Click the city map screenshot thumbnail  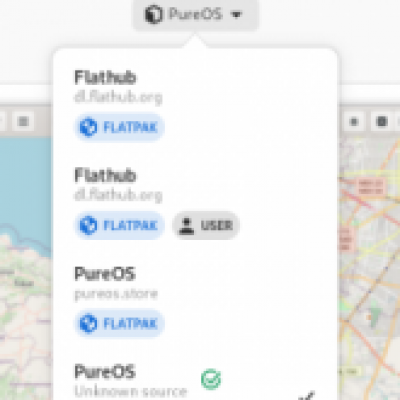[369, 267]
